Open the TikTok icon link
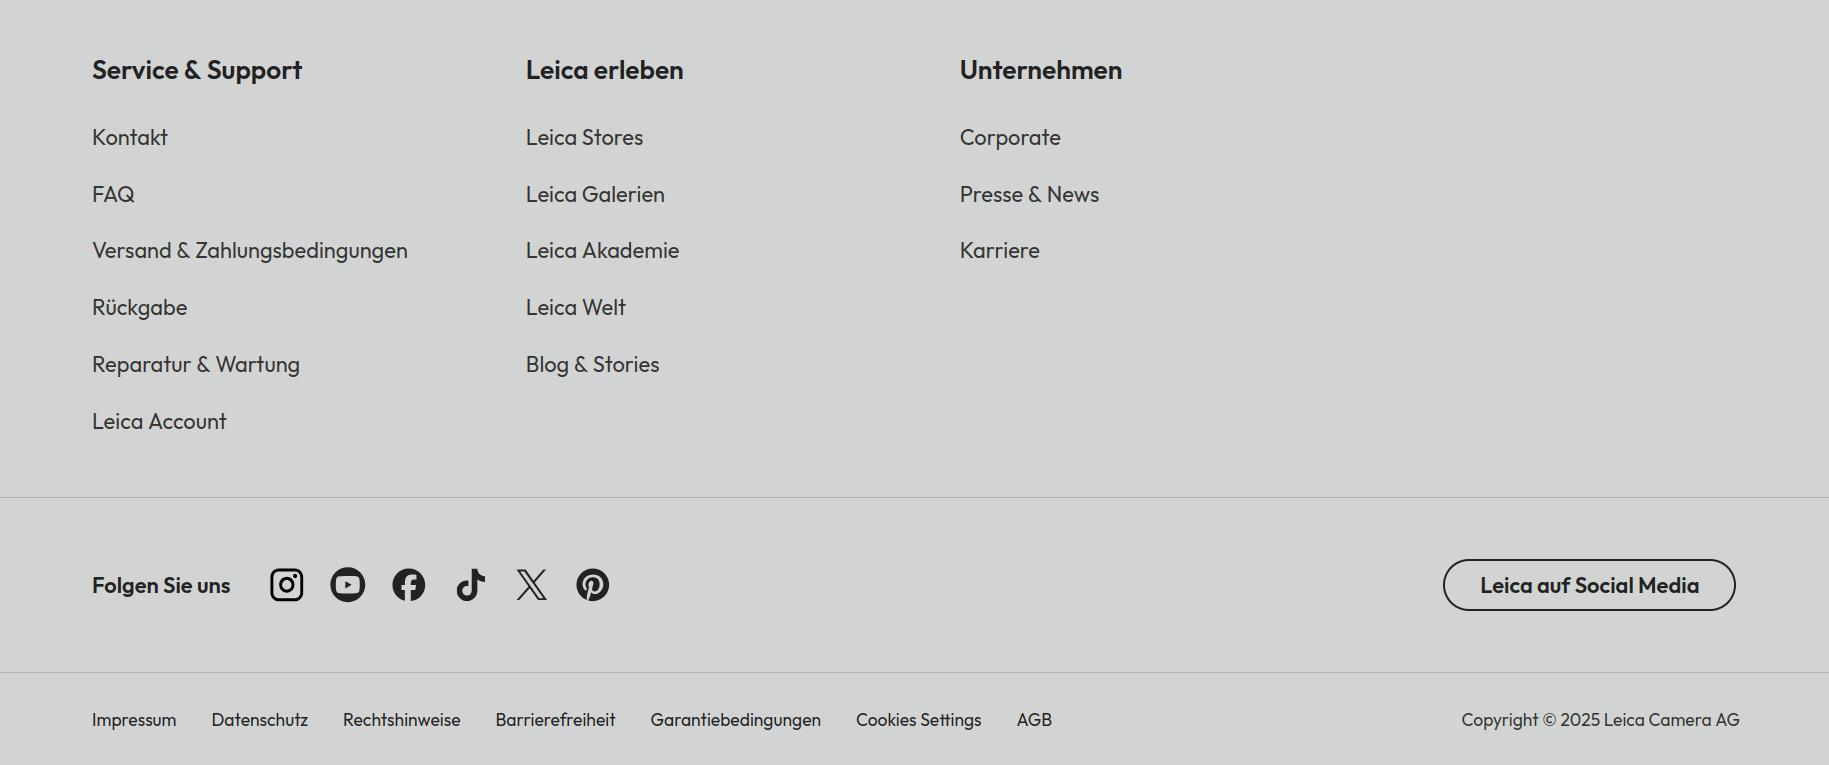 [x=470, y=585]
